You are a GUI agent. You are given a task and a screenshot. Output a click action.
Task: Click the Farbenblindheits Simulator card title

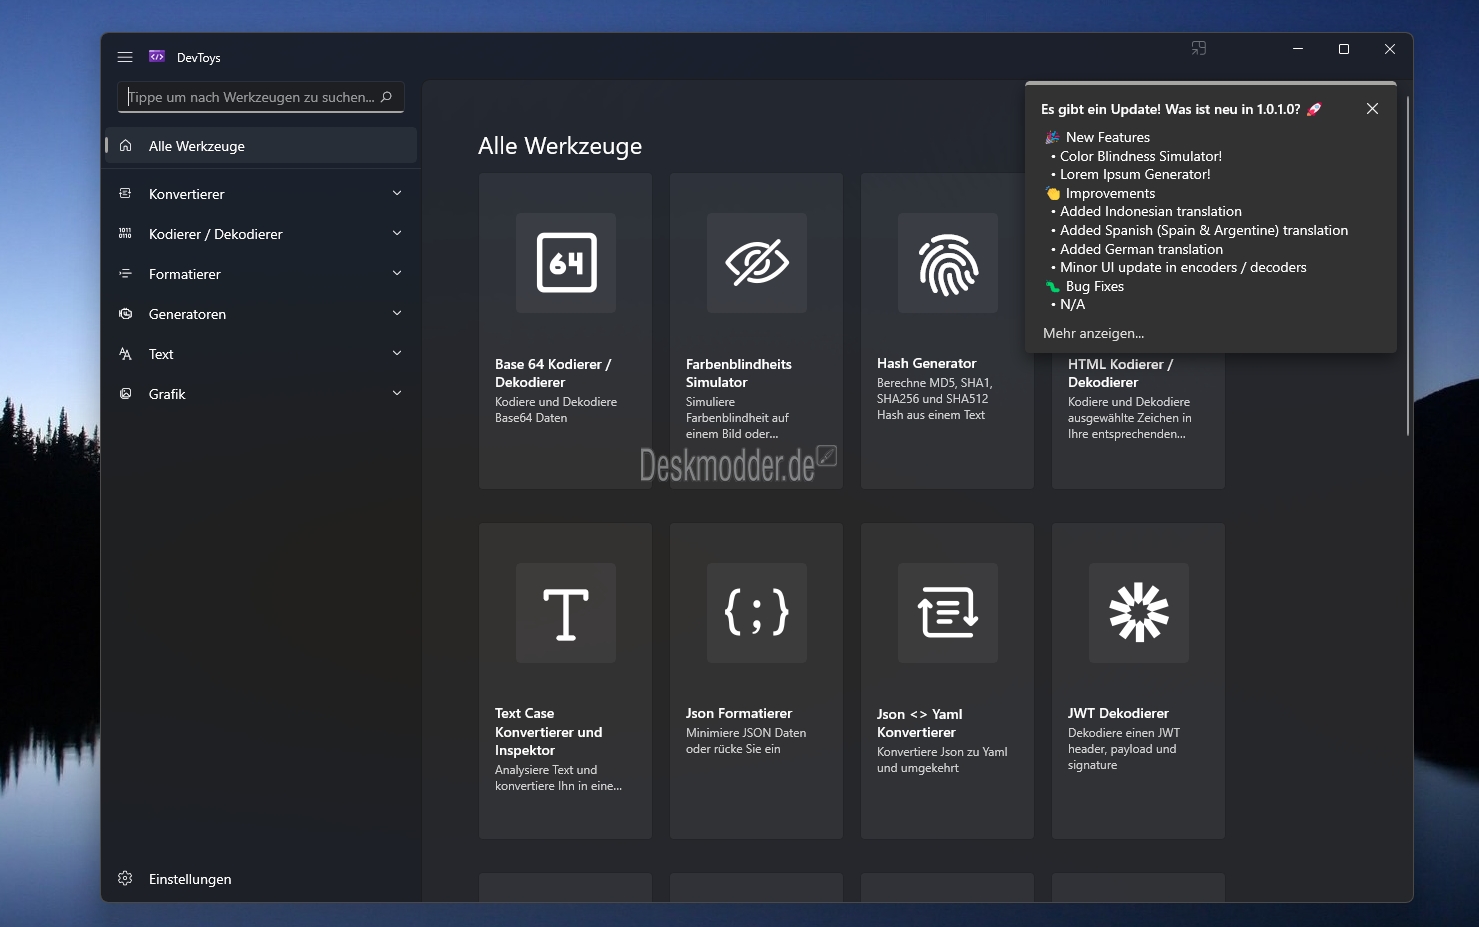739,373
